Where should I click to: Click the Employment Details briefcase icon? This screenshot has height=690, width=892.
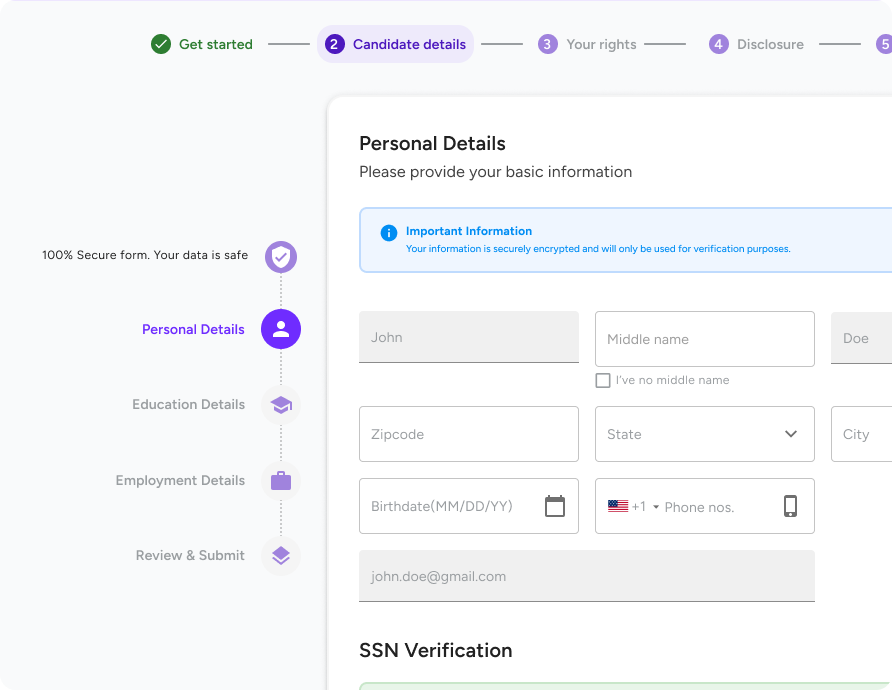pyautogui.click(x=281, y=481)
